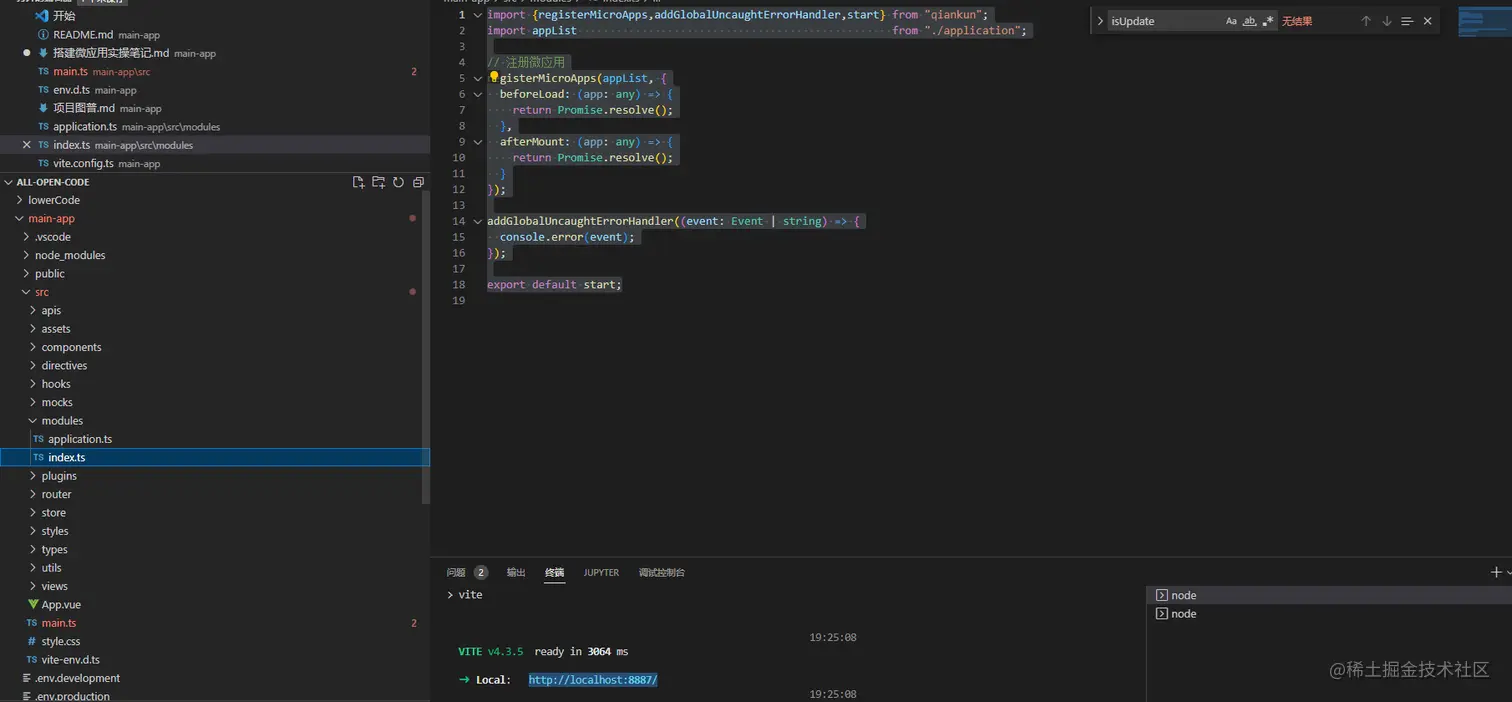Select first node terminal instance
Screen dimensions: 1512x702
1329,595
